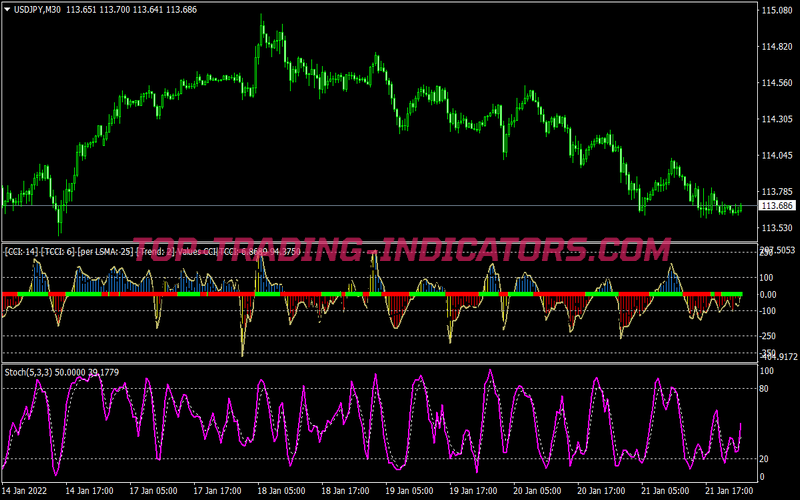The height and width of the screenshot is (500, 800).
Task: Click the 17 Jan 05:00 time label
Action: pyautogui.click(x=153, y=491)
